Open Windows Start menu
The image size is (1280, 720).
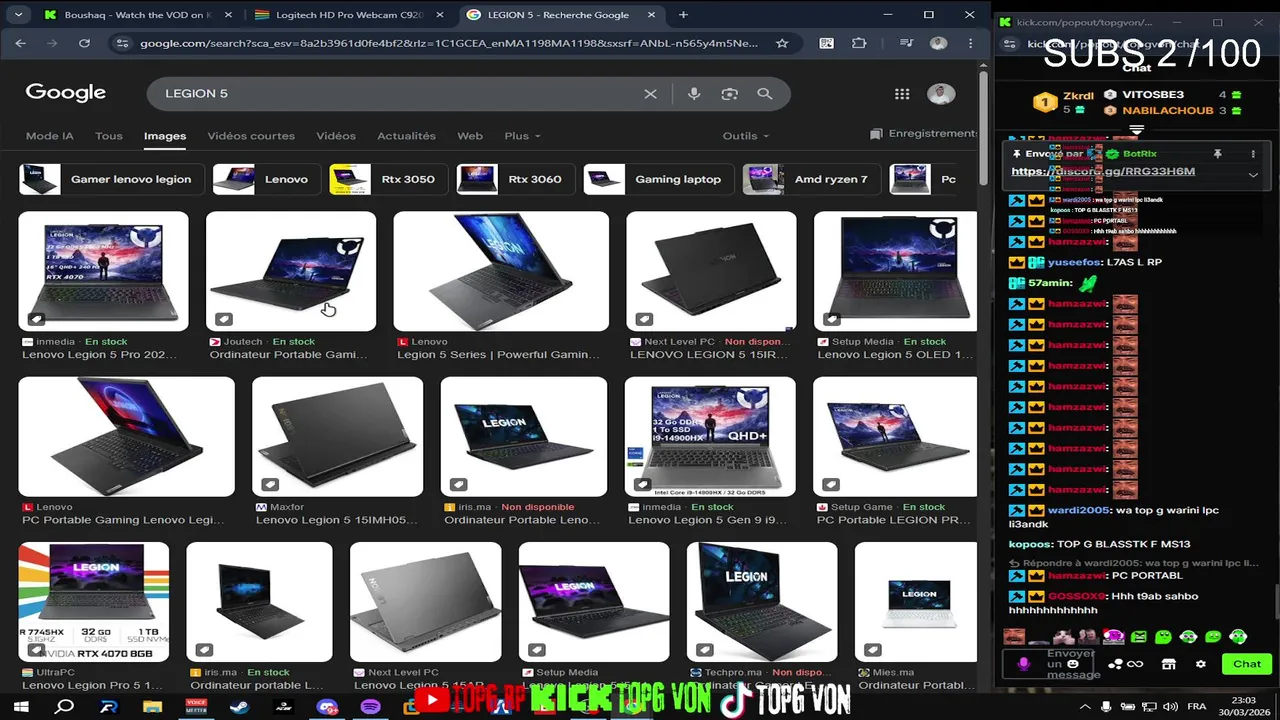pyautogui.click(x=21, y=707)
